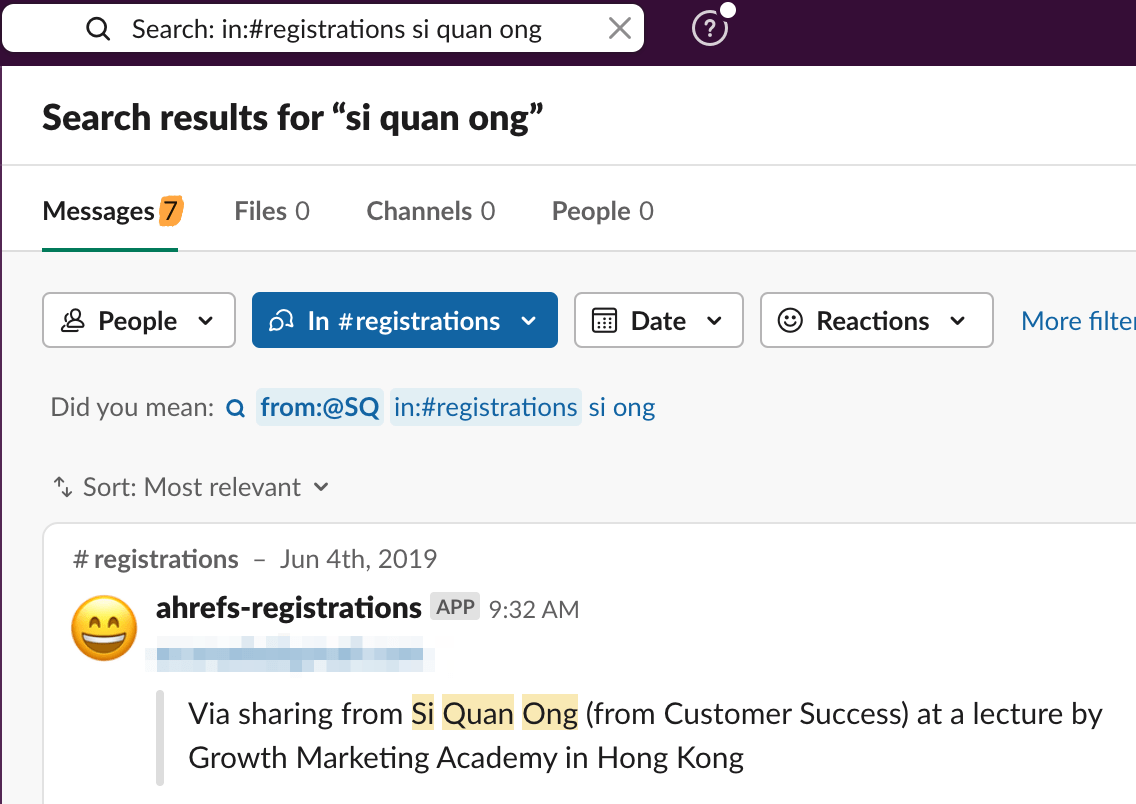Click the grinning emoji avatar

105,628
